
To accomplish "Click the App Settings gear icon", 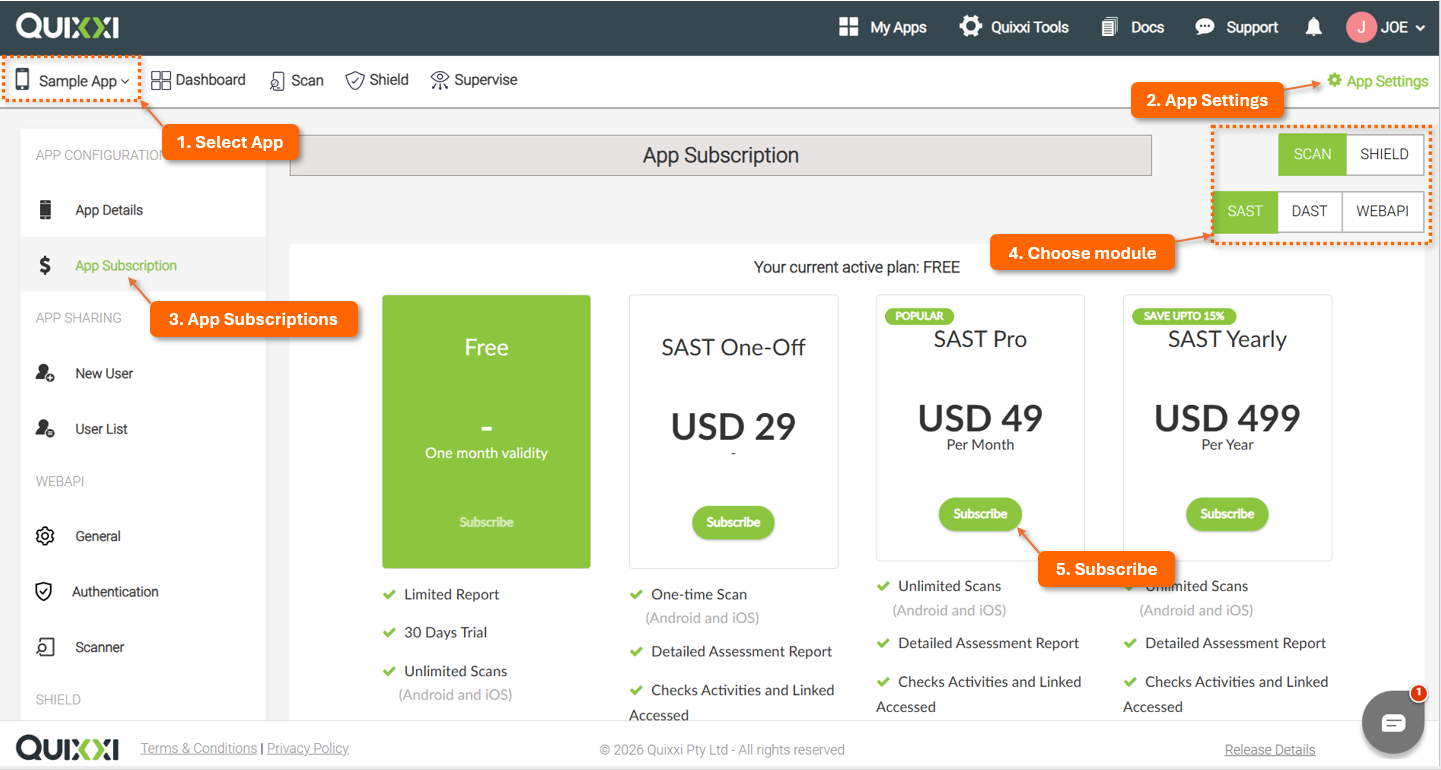I will [x=1334, y=80].
